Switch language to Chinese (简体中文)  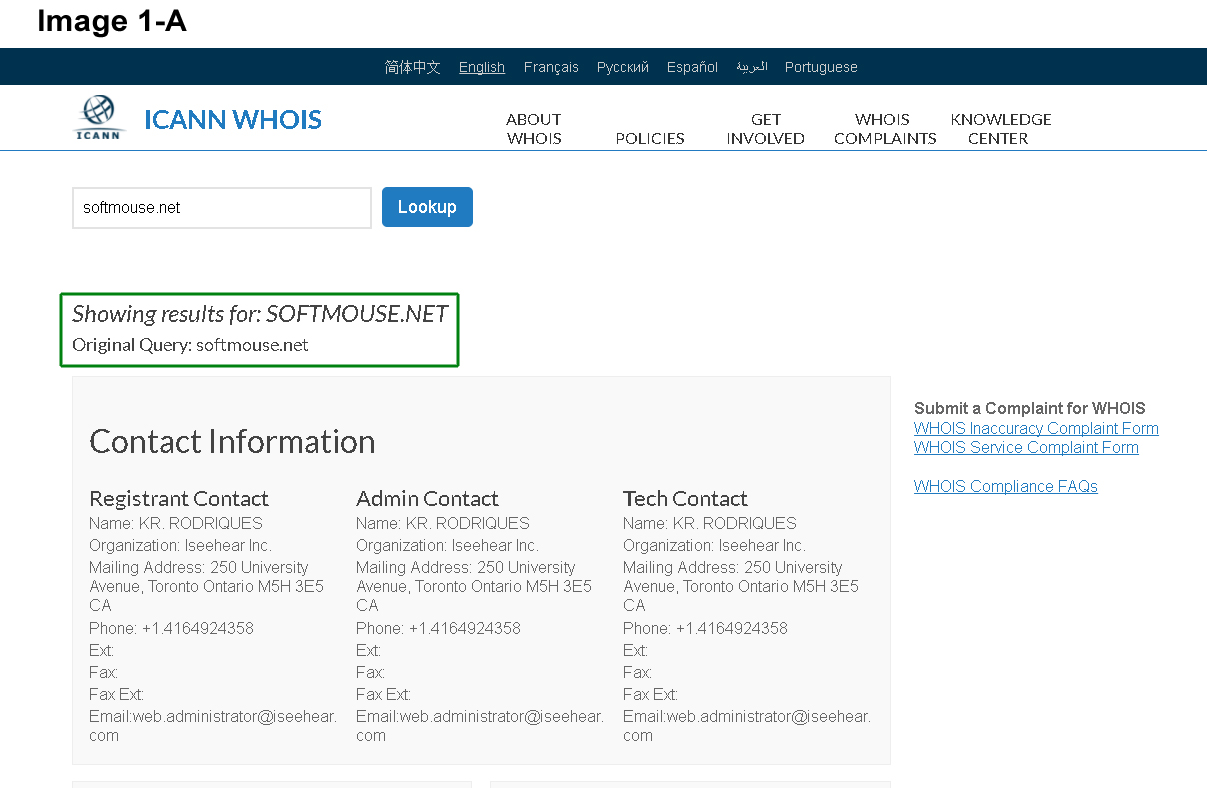pos(412,67)
